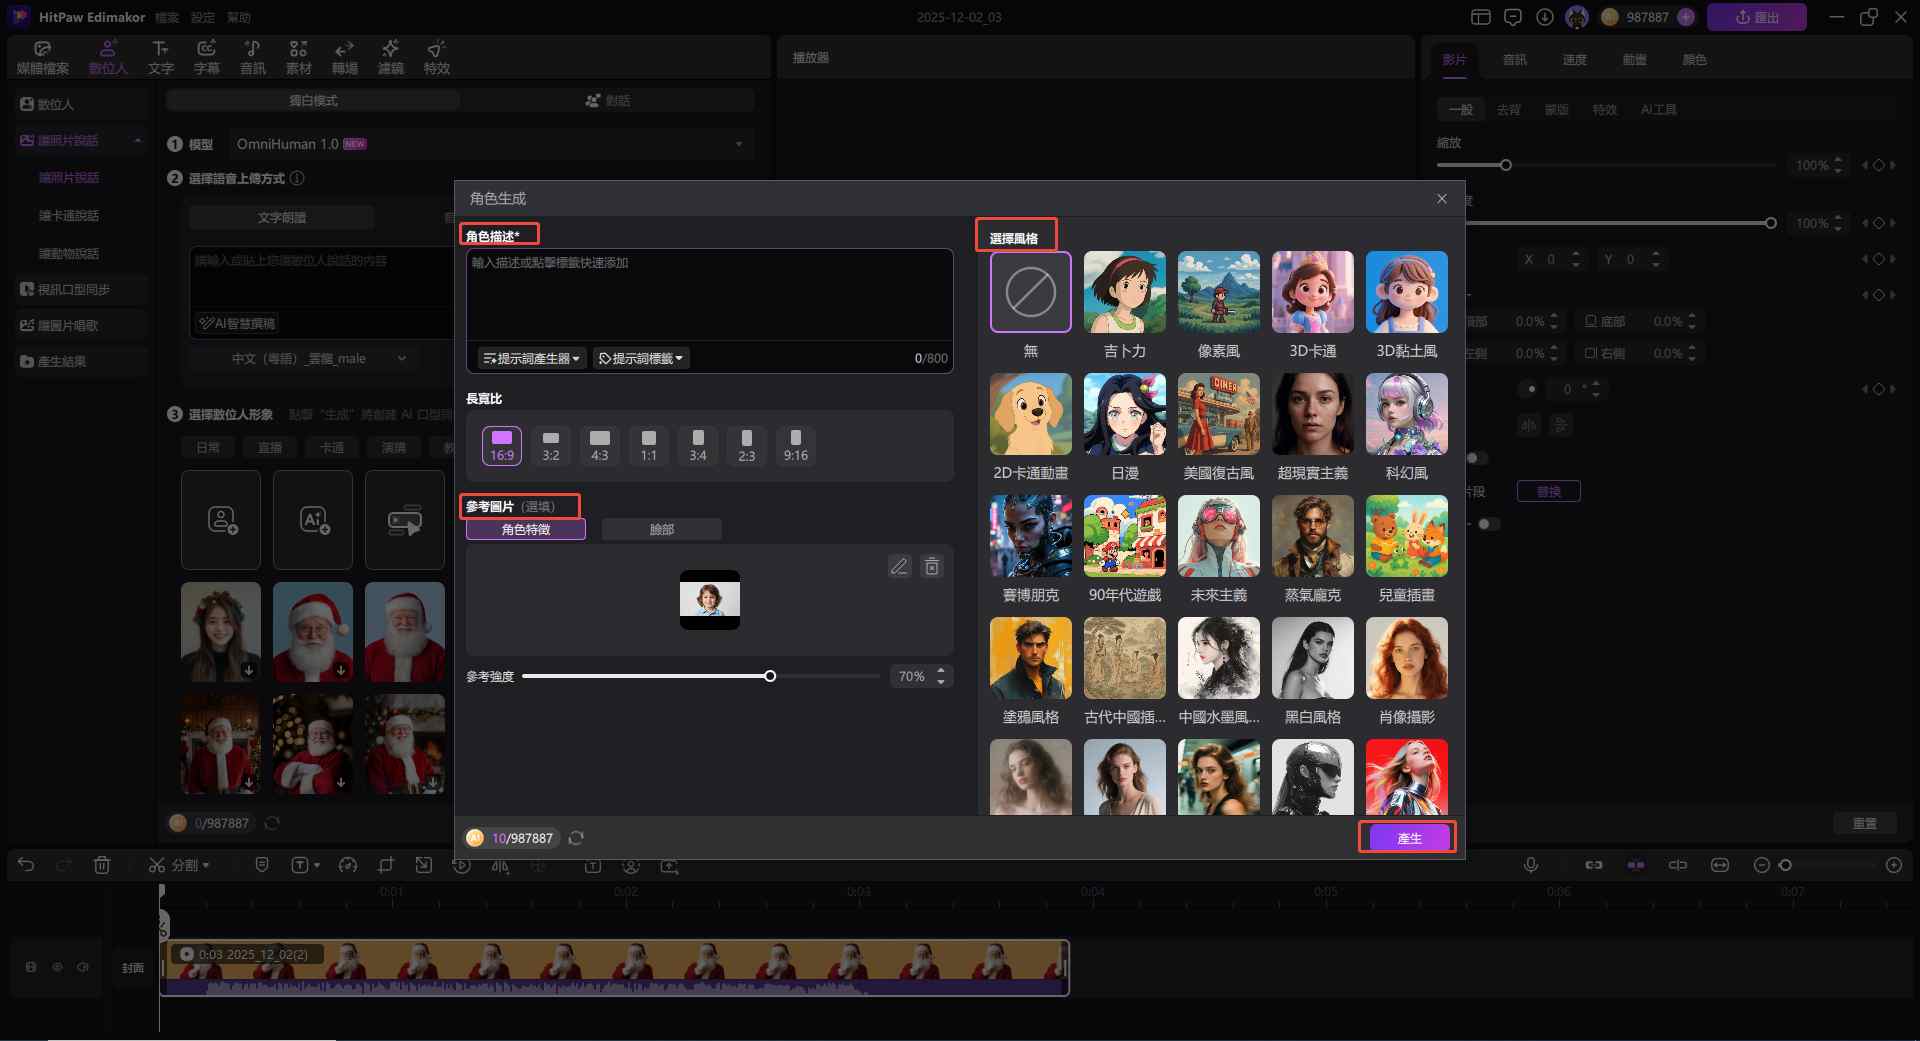Switch to the 臉部 reference tab
The height and width of the screenshot is (1041, 1920).
point(661,529)
